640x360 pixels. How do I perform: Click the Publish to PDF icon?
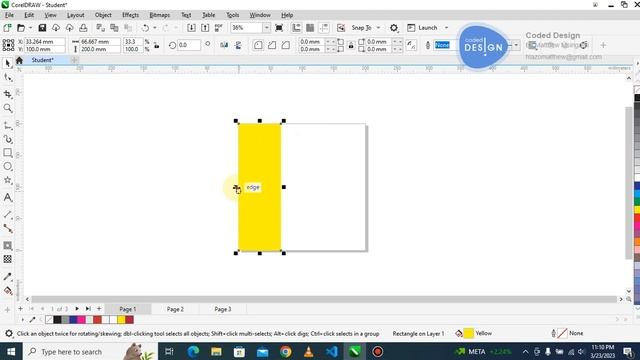click(219, 28)
